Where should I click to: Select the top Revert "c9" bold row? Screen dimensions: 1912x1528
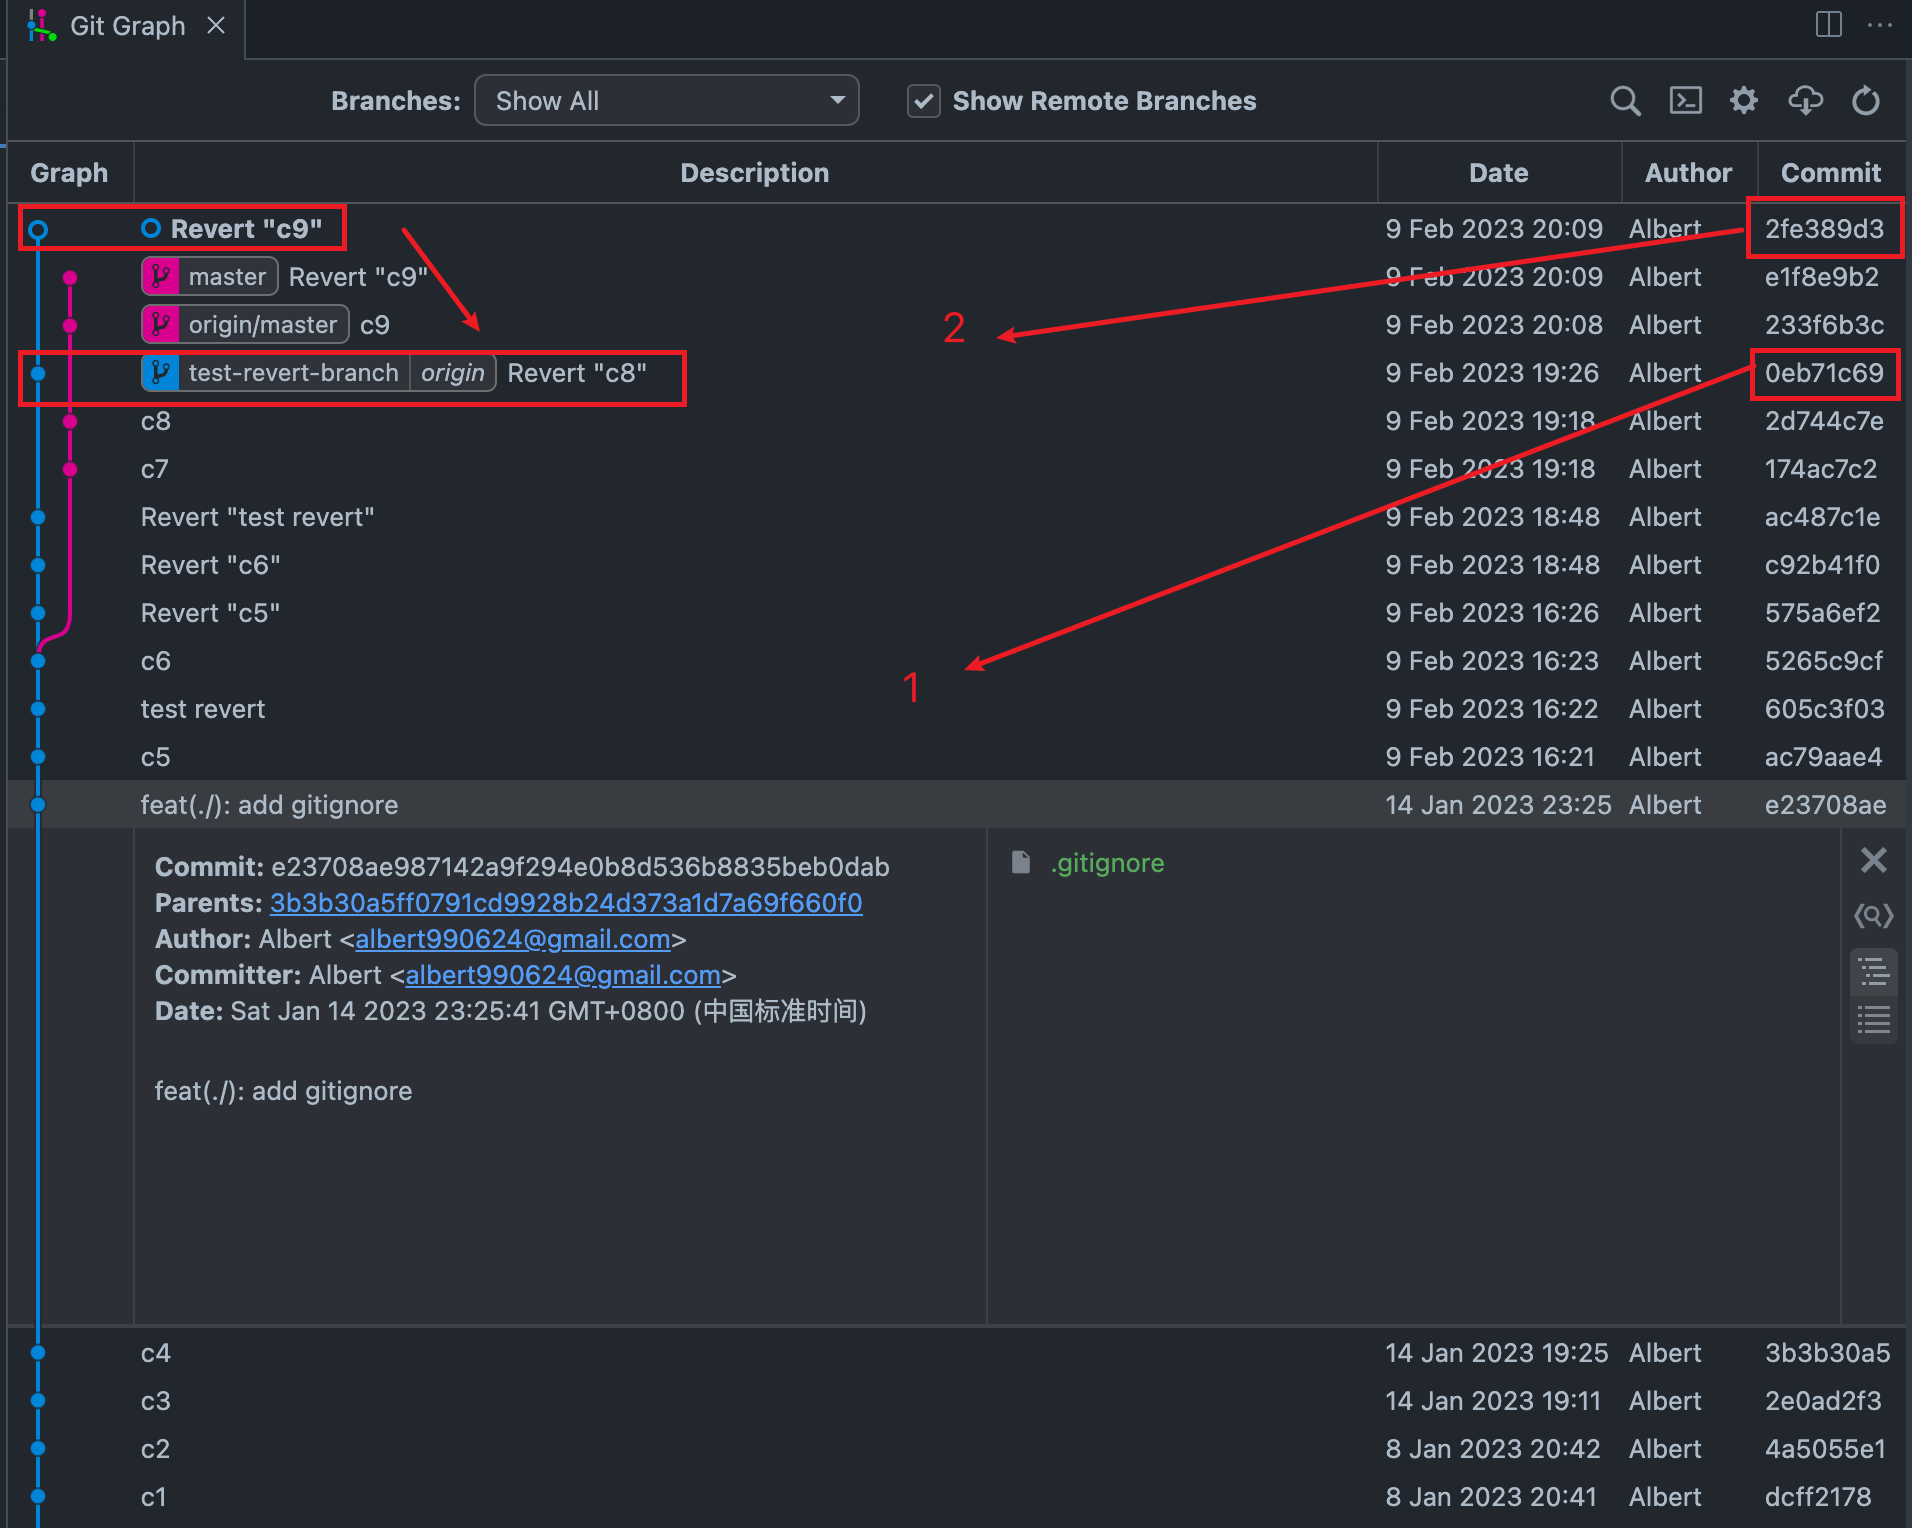(956, 229)
